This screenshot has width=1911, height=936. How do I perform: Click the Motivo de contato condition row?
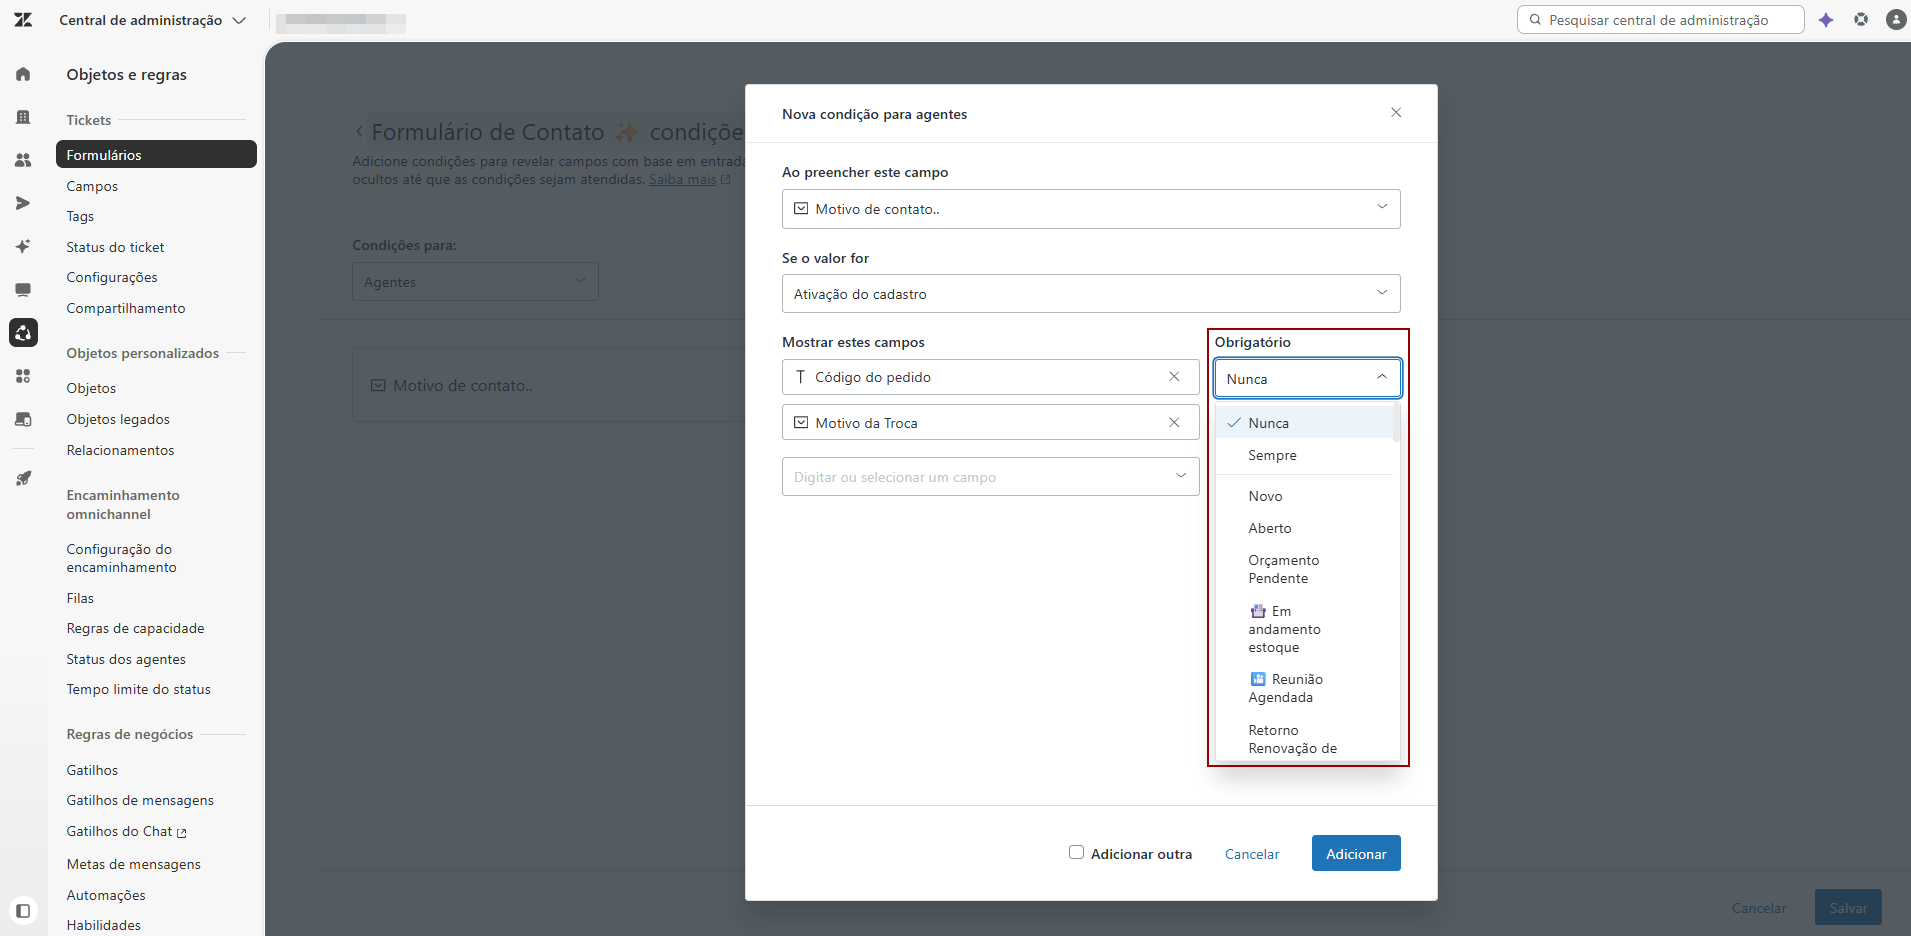[549, 385]
